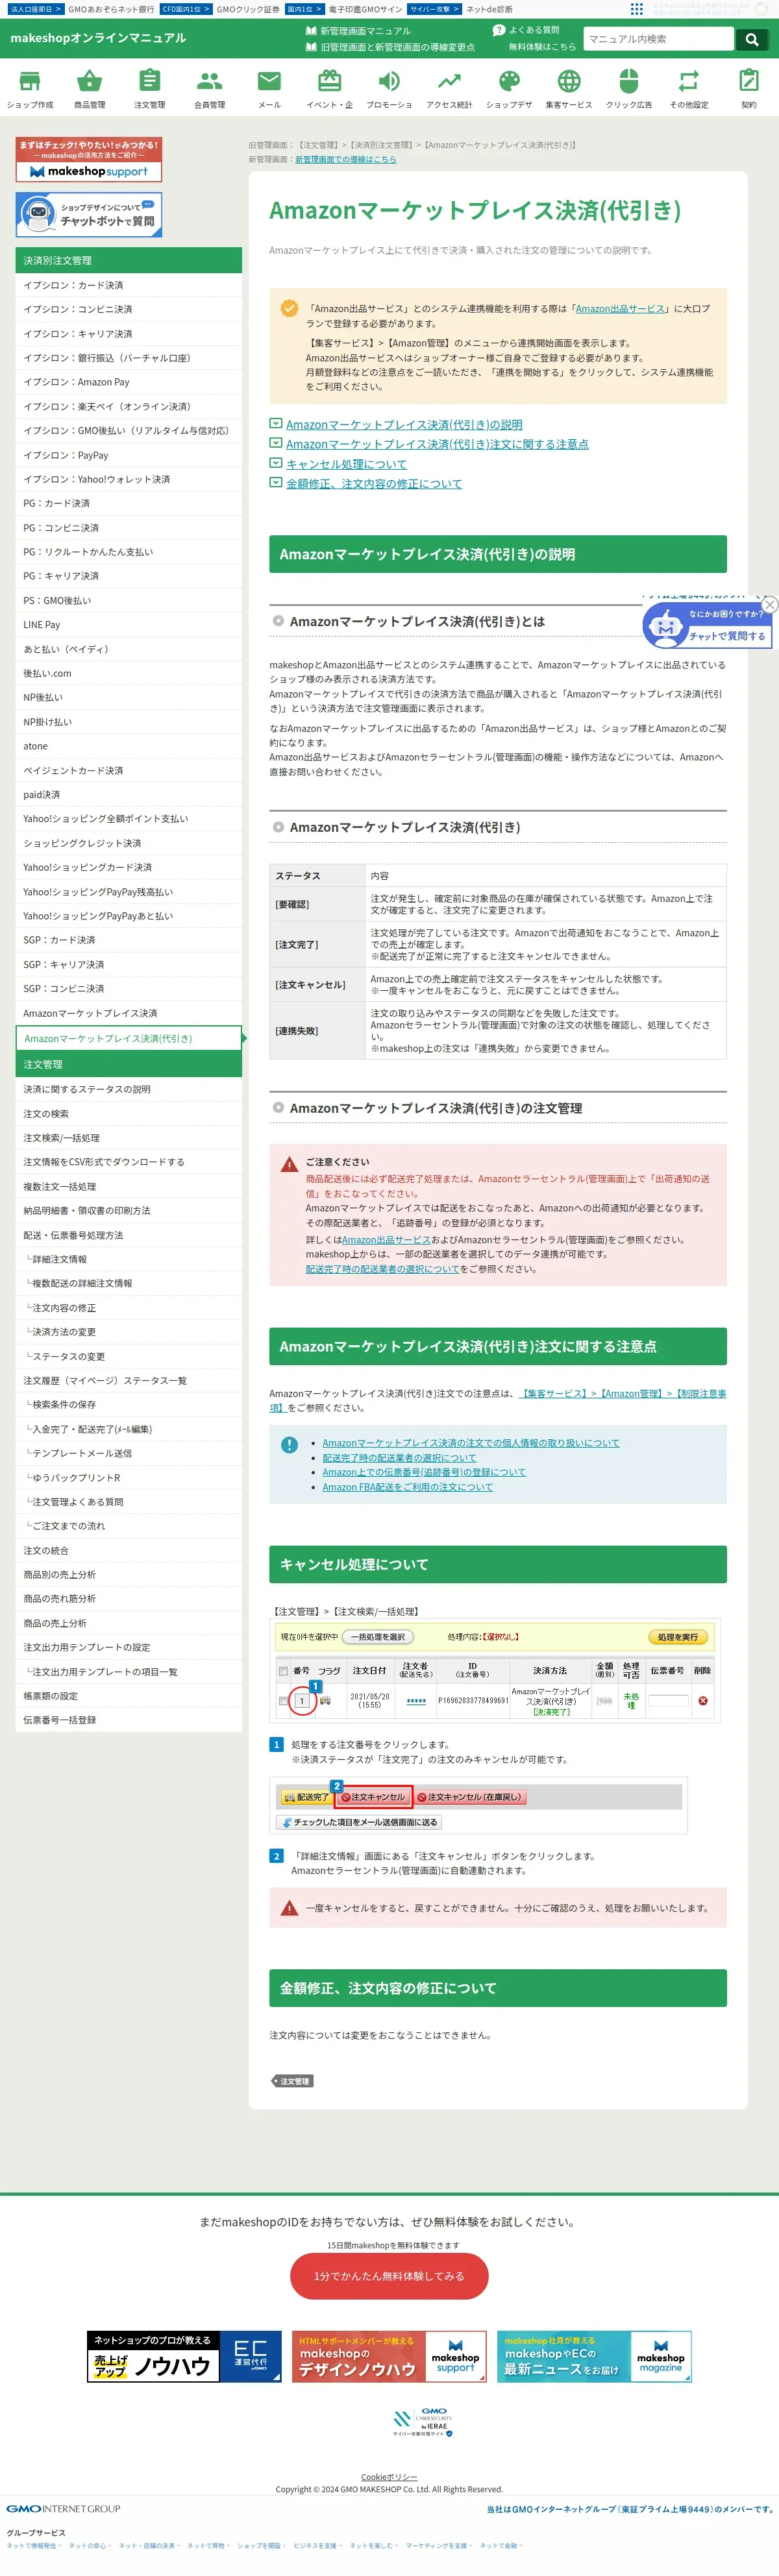Open the デザインノウハウ banner
Screen dimensions: 779x2576
pos(389,2357)
